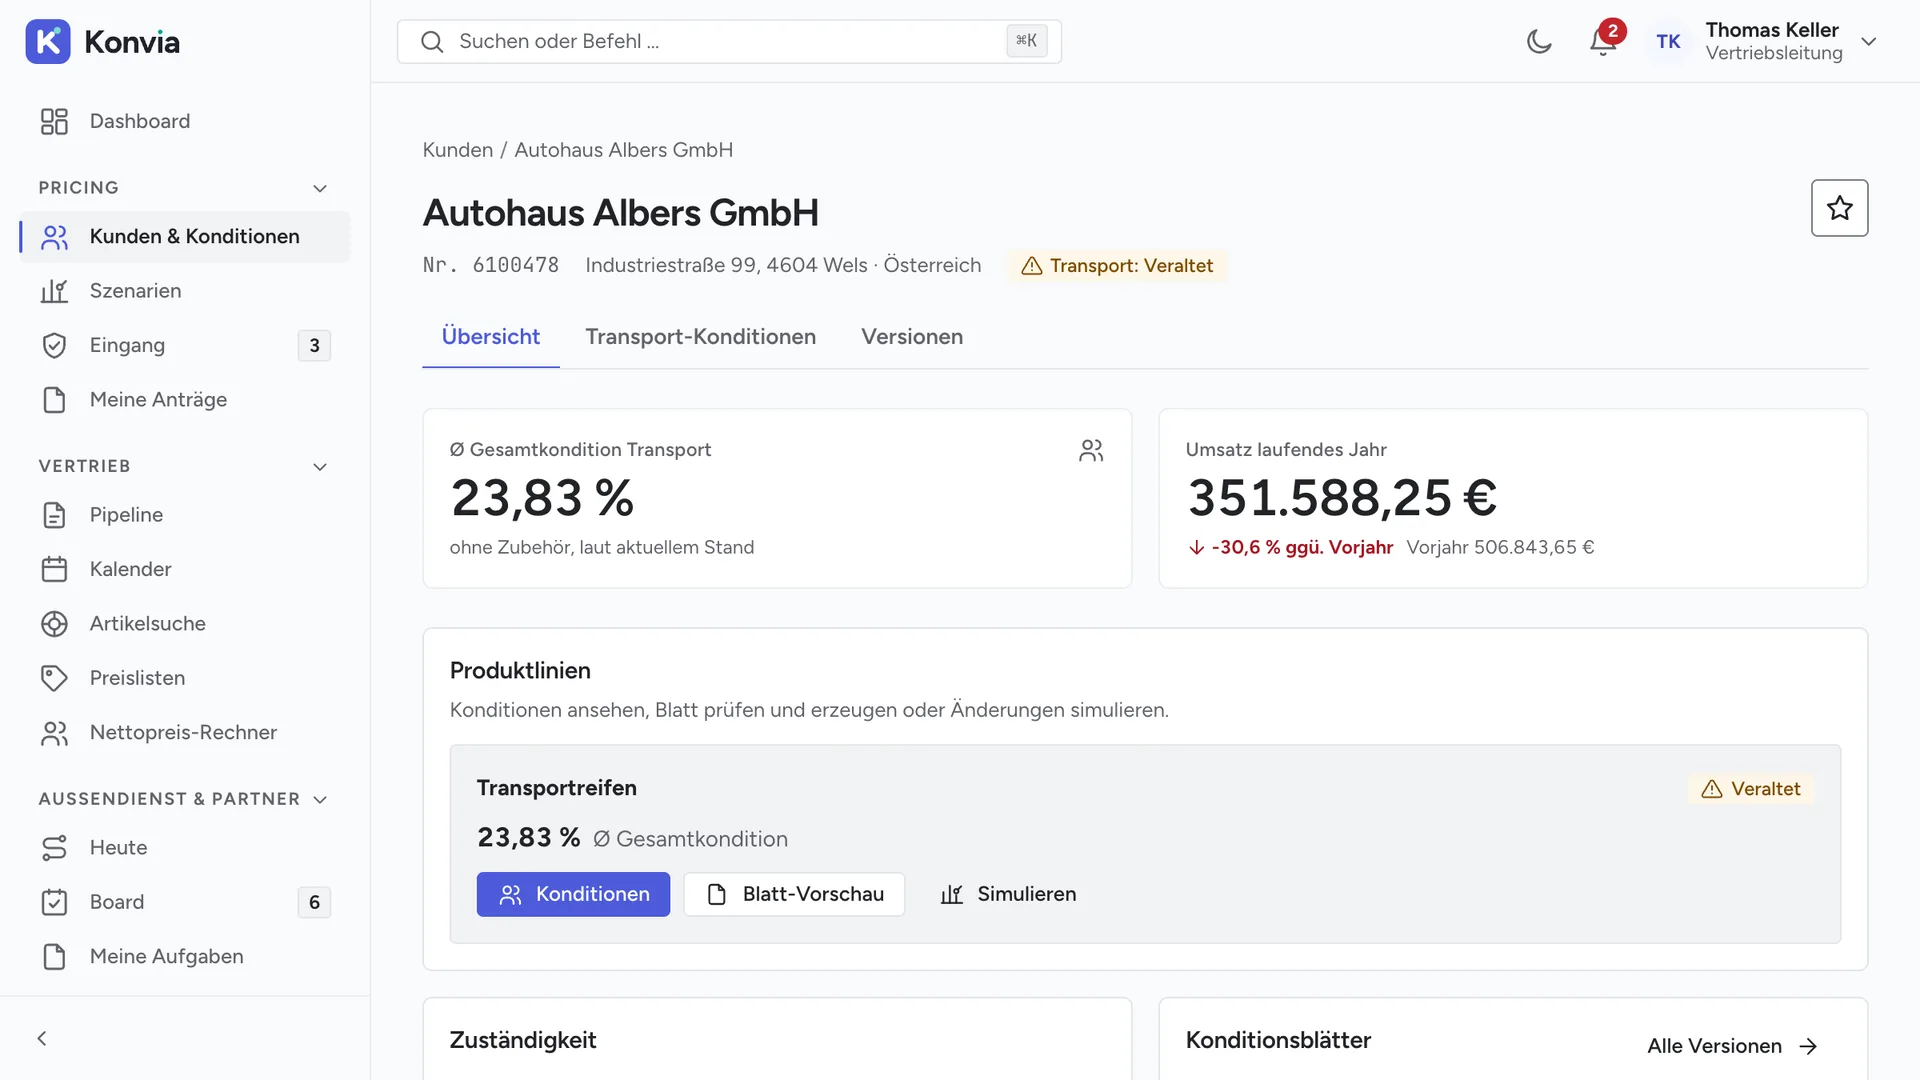Switch to the Übersicht tab
Image resolution: width=1920 pixels, height=1080 pixels.
pyautogui.click(x=490, y=337)
